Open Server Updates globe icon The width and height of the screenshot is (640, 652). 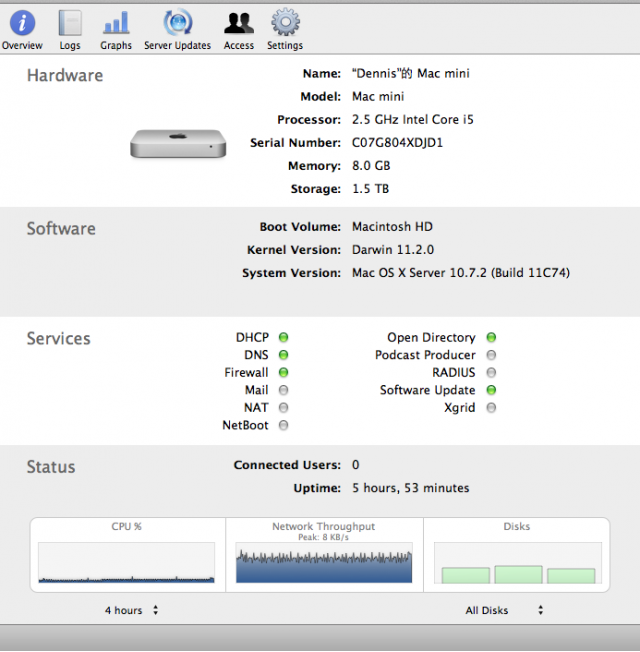click(178, 23)
